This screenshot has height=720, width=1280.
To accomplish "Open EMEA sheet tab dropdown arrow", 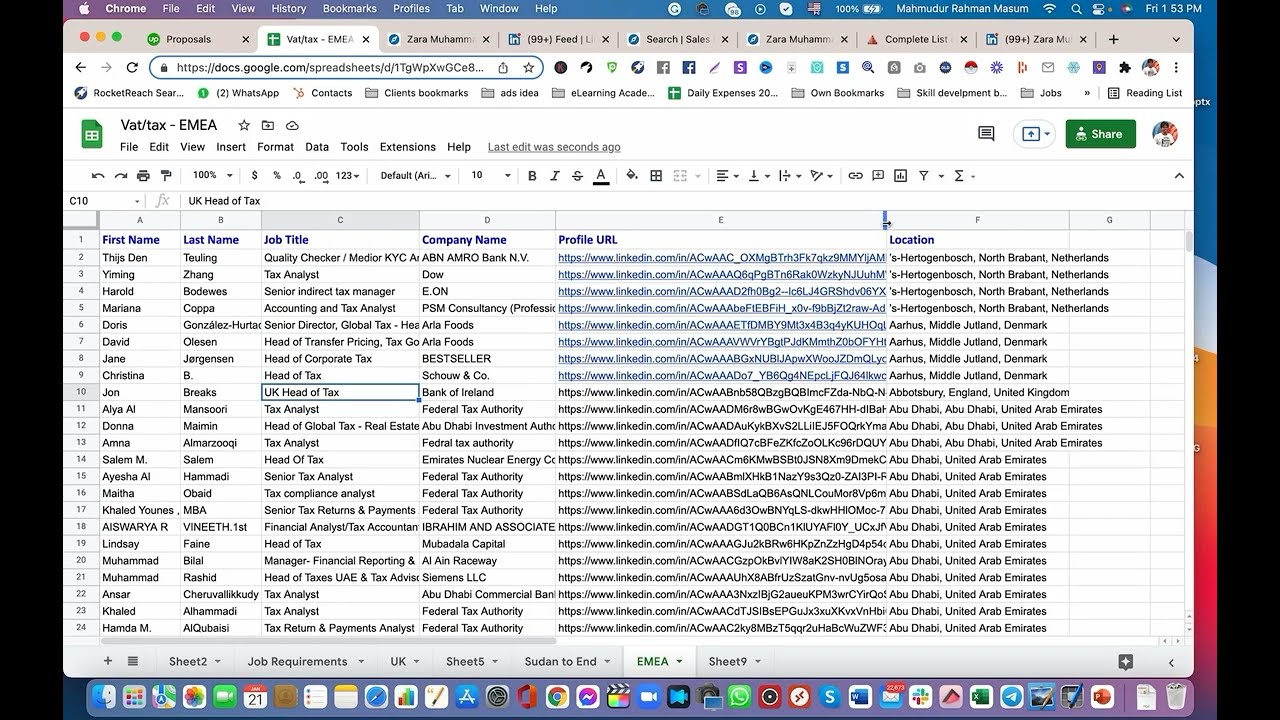I will click(679, 661).
